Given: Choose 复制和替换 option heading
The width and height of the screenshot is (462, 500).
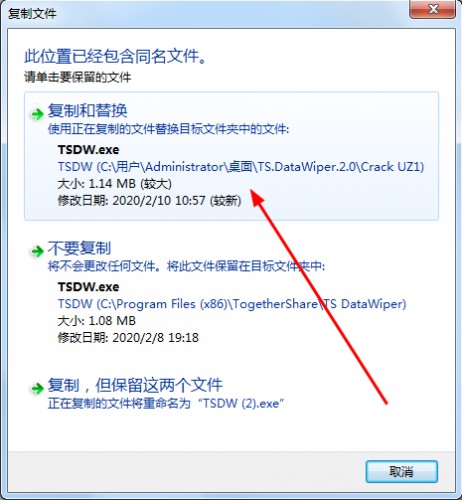Looking at the screenshot, I should [x=88, y=110].
